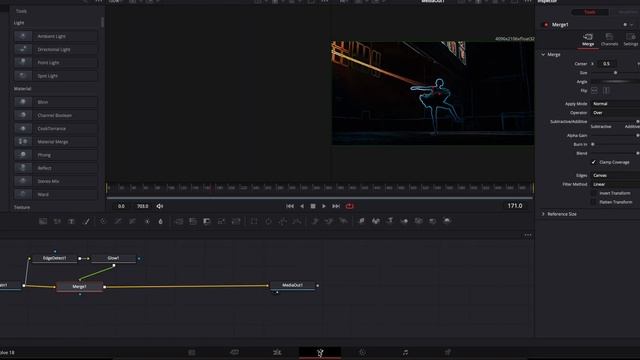This screenshot has width=640, height=360.
Task: Enable Flatten Transform checkbox
Action: (x=594, y=202)
